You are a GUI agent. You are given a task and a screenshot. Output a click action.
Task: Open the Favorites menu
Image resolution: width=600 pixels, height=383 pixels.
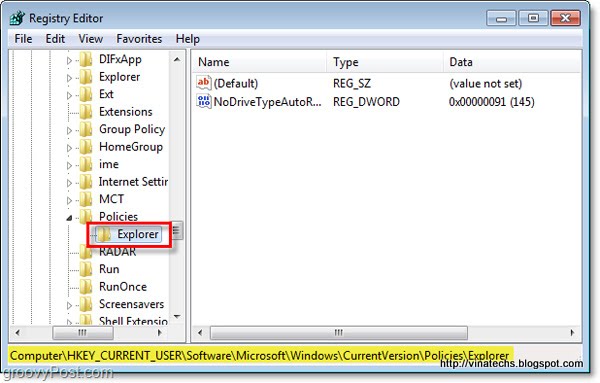point(139,39)
